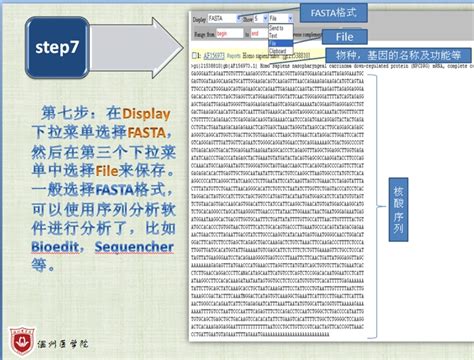Viewport: 474px width, 360px height.
Task: Choose Clipboard in the Send to list
Action: tap(280, 51)
